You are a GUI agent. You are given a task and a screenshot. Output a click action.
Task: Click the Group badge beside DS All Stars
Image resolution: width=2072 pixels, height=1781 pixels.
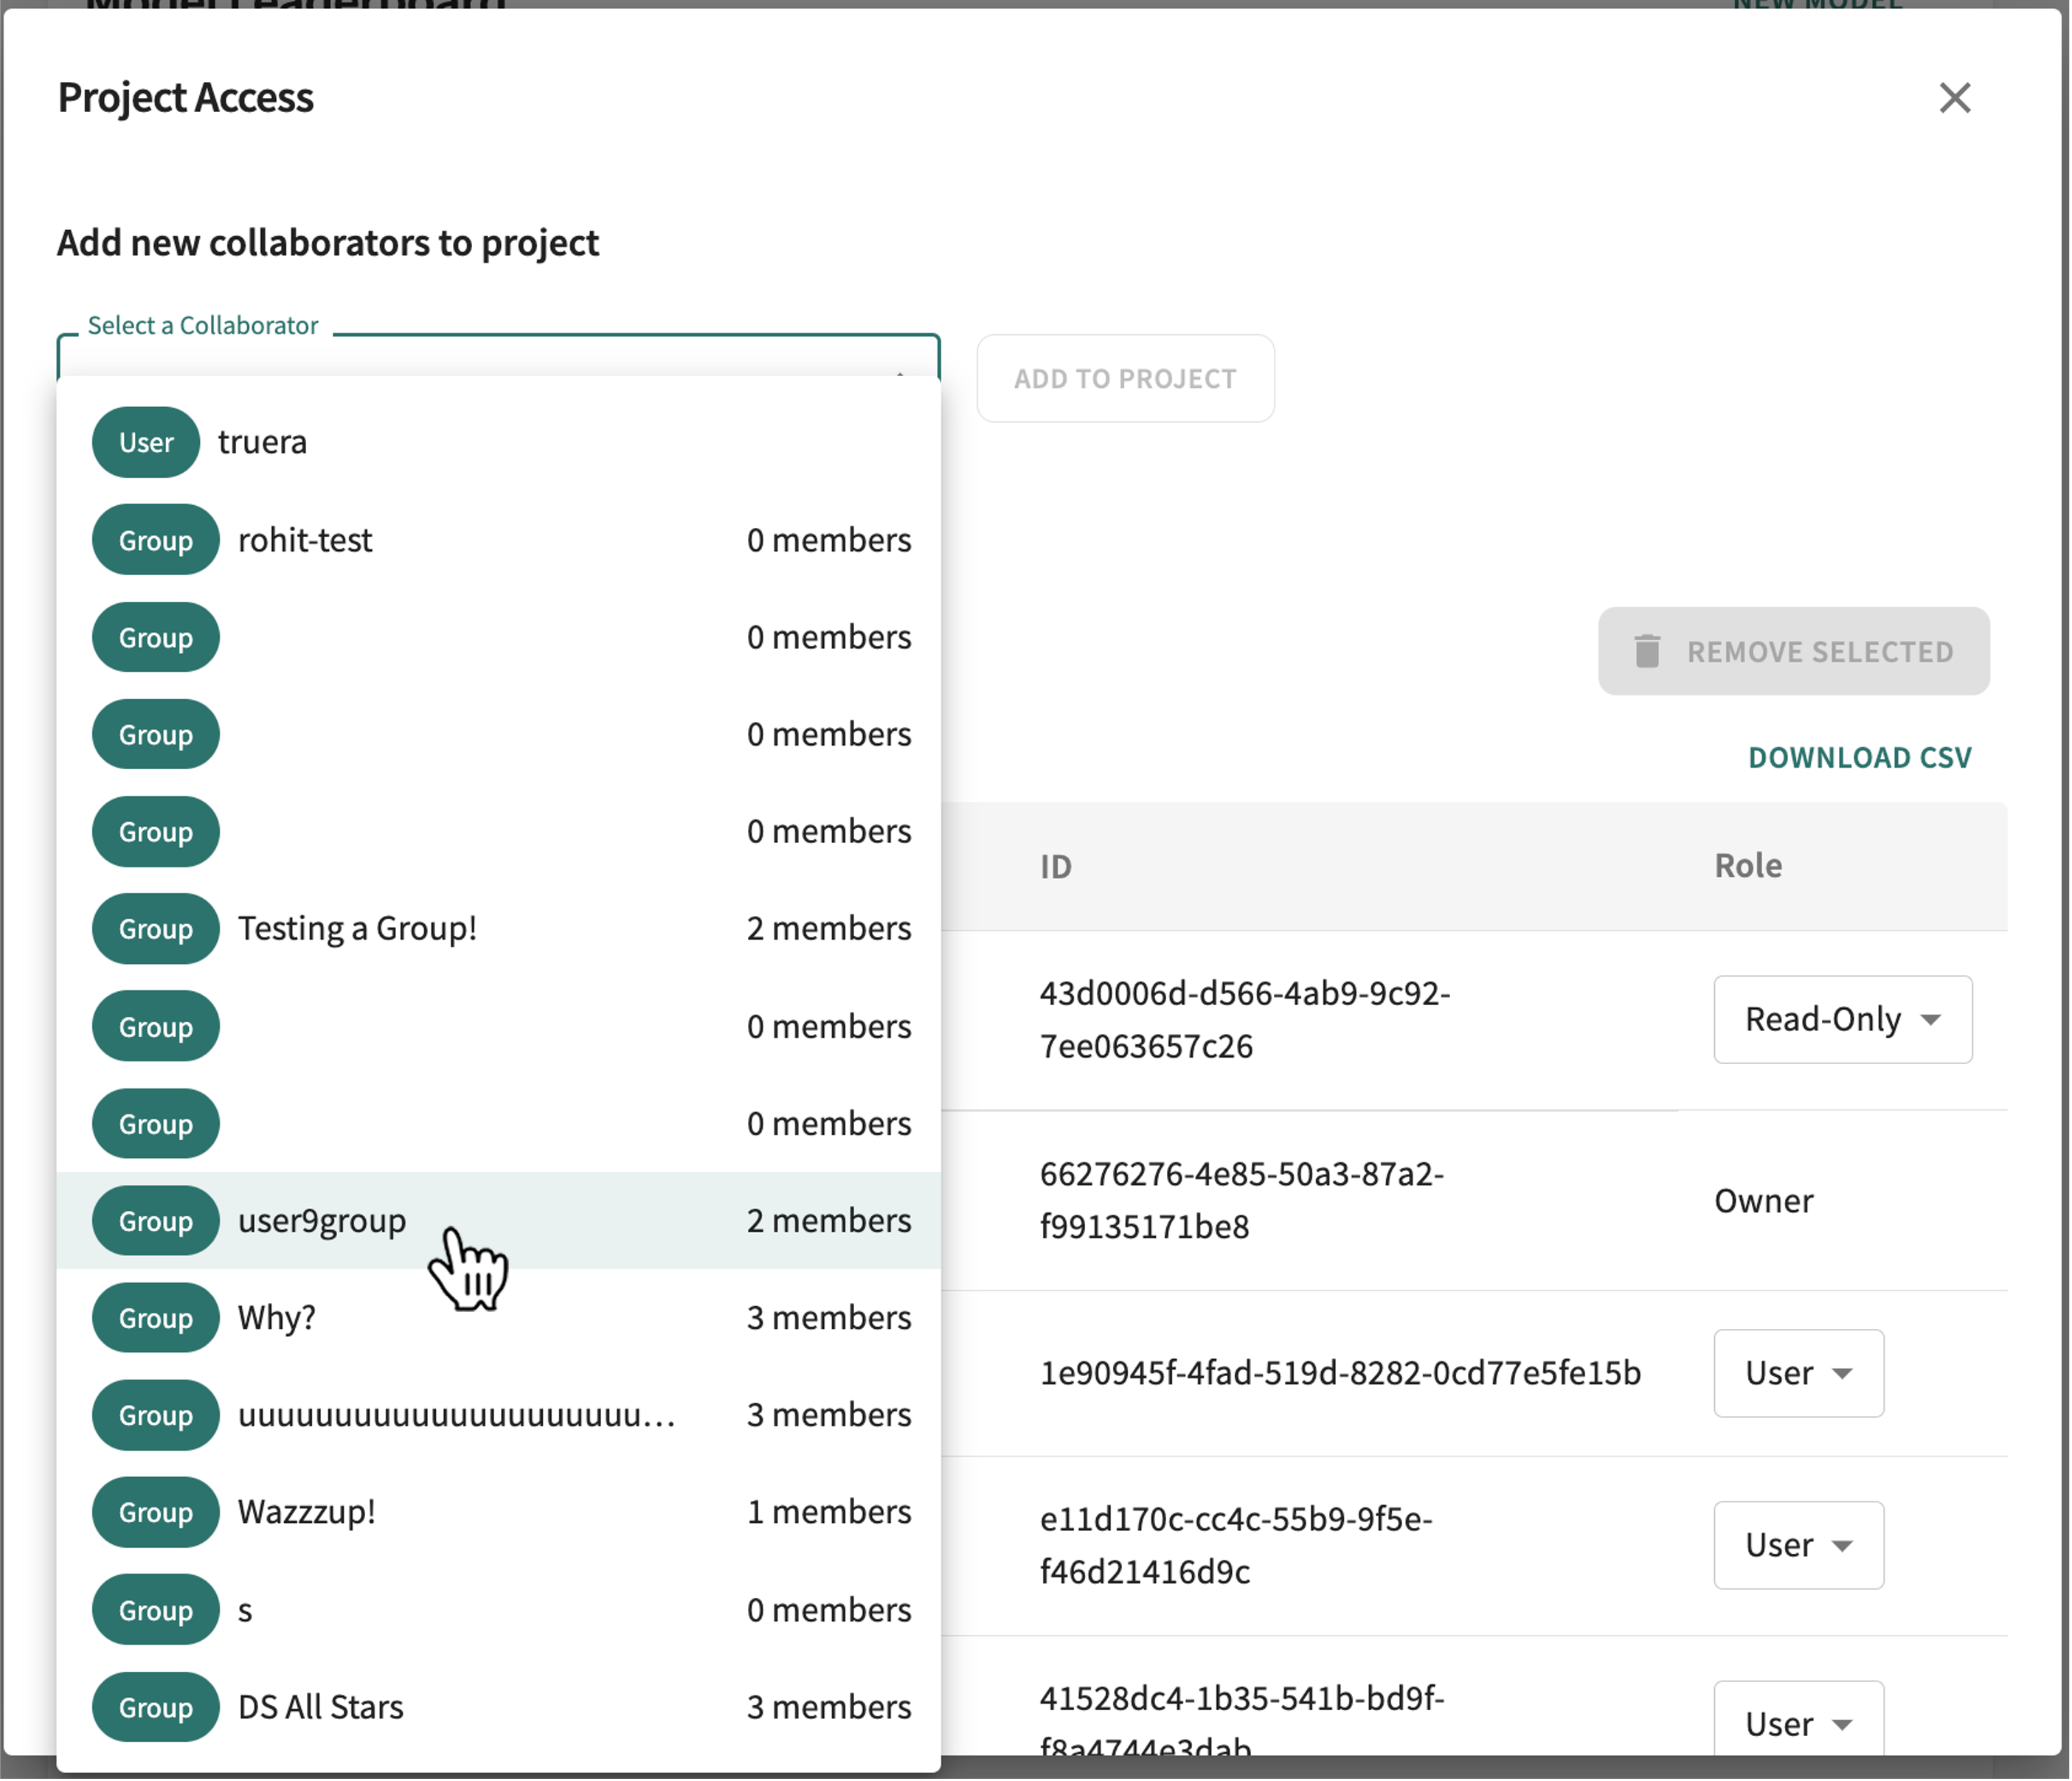click(155, 1706)
